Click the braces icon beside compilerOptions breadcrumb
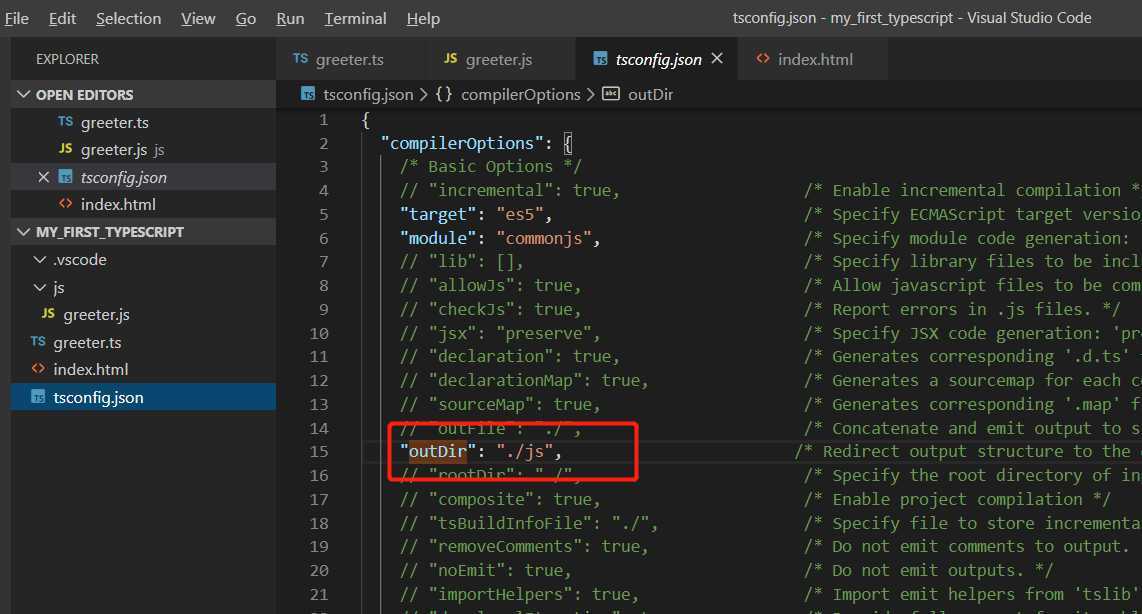Screen dimensions: 1142x614 (444, 94)
